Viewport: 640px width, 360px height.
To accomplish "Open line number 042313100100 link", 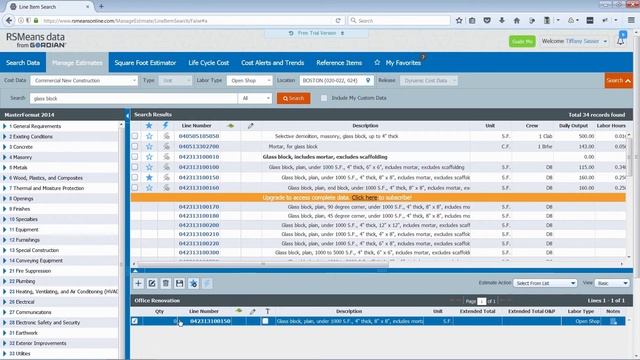I will coord(199,167).
